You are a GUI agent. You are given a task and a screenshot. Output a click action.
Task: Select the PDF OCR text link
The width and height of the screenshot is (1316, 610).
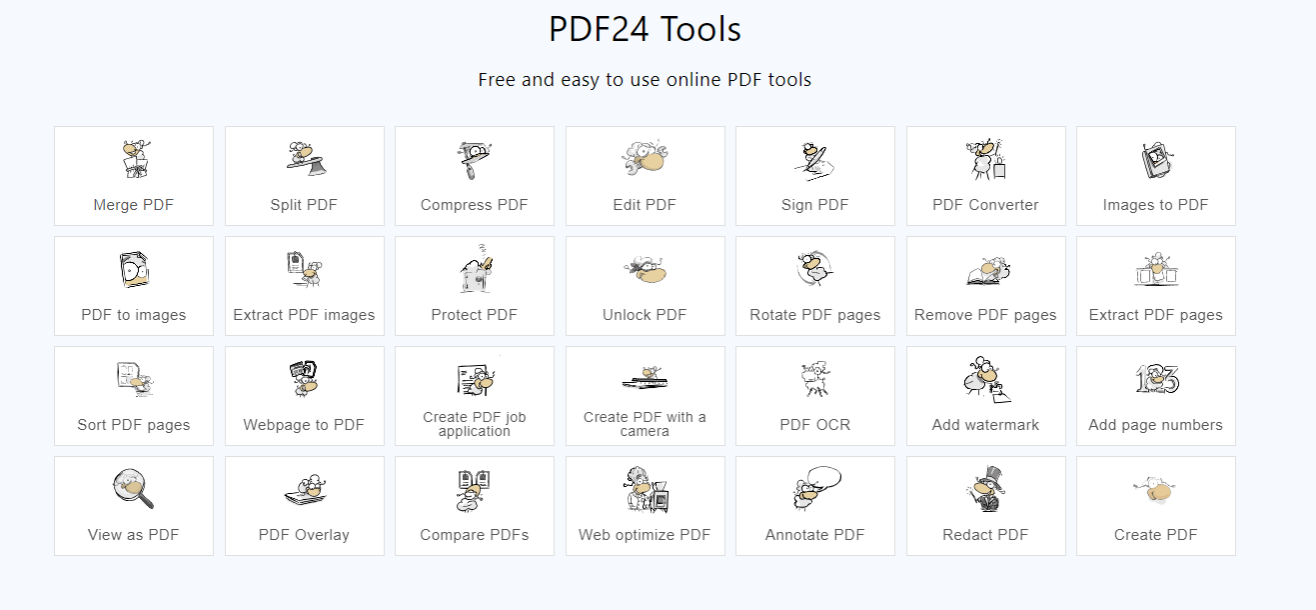pyautogui.click(x=815, y=425)
